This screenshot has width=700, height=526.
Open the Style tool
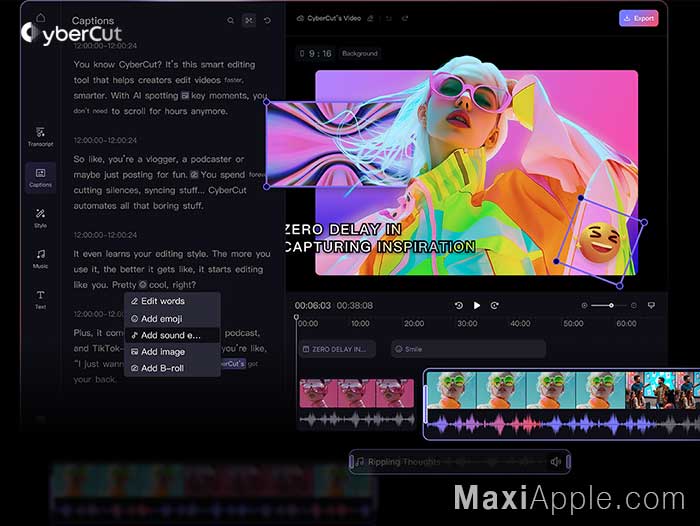(40, 218)
